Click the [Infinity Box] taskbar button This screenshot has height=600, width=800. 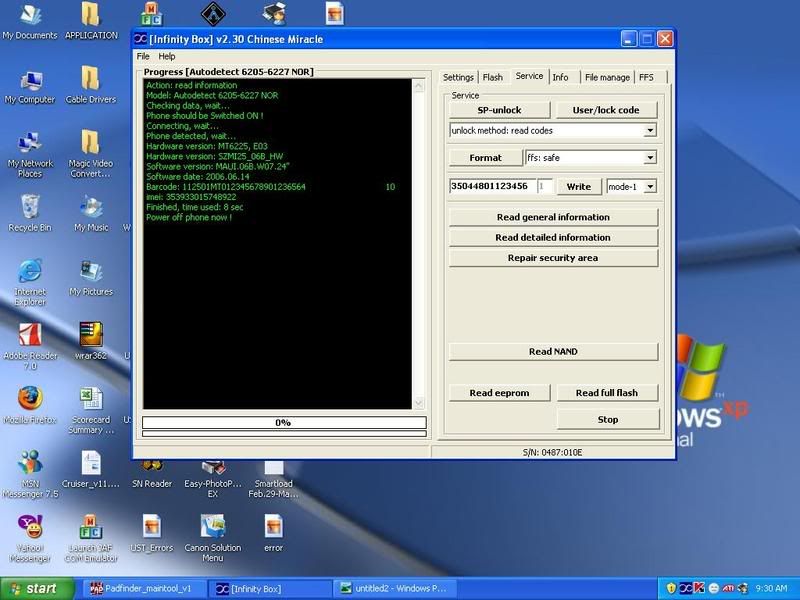pos(270,589)
